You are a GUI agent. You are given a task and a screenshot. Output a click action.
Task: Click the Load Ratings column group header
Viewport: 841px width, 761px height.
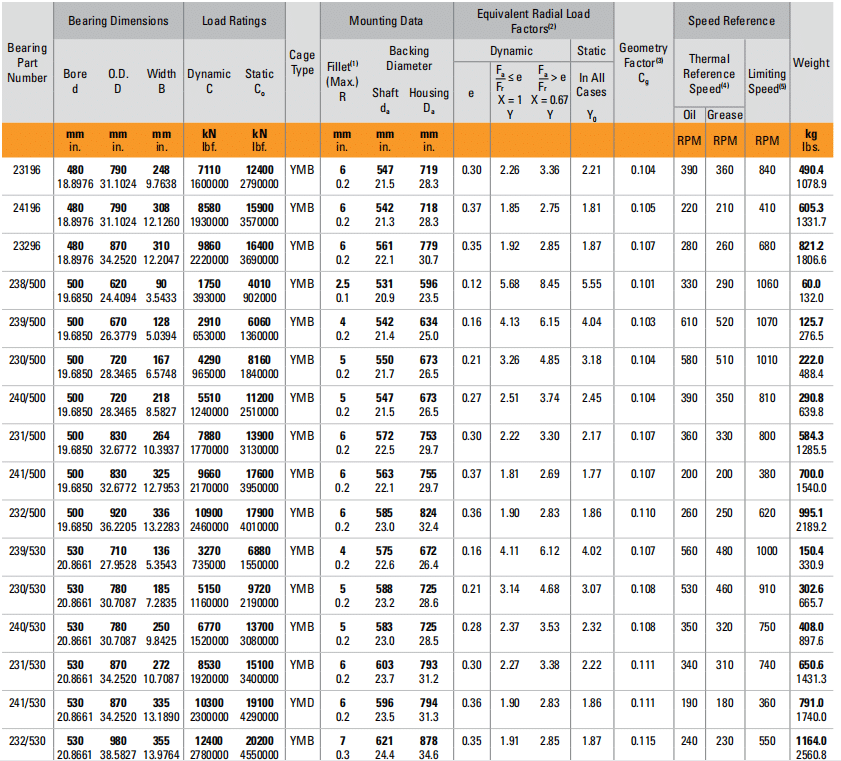(233, 21)
